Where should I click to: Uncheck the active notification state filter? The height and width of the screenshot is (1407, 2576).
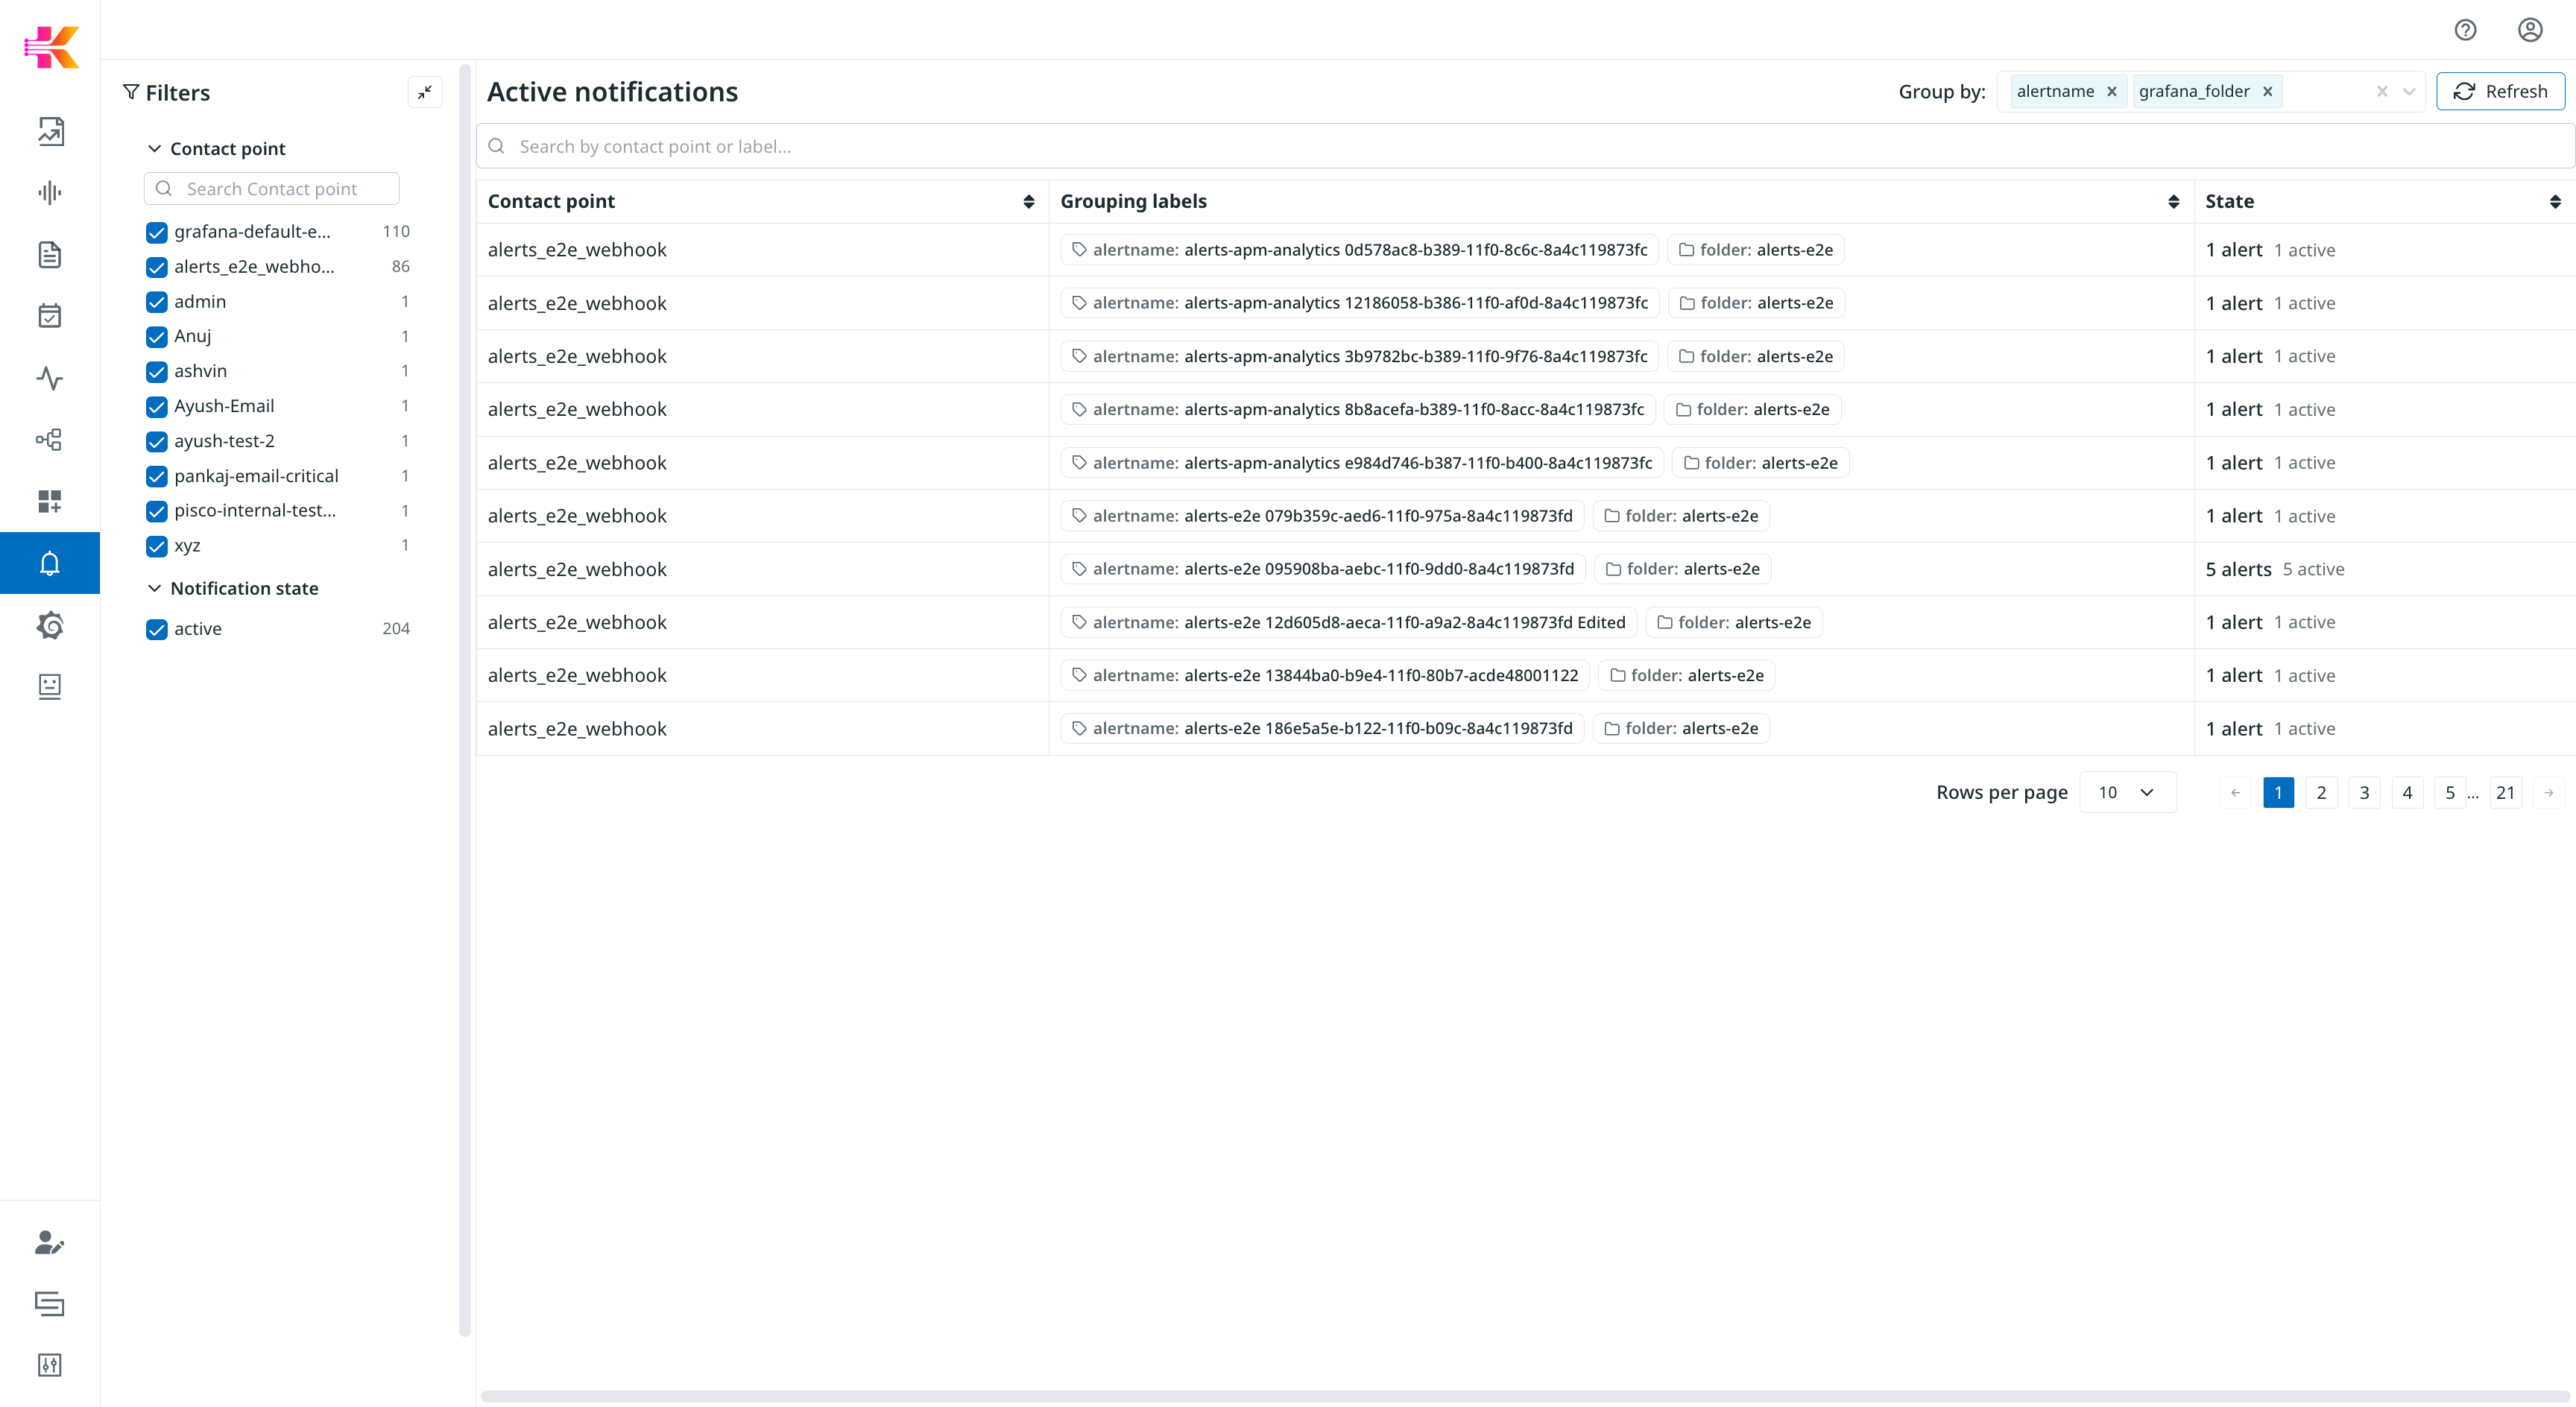pyautogui.click(x=156, y=629)
